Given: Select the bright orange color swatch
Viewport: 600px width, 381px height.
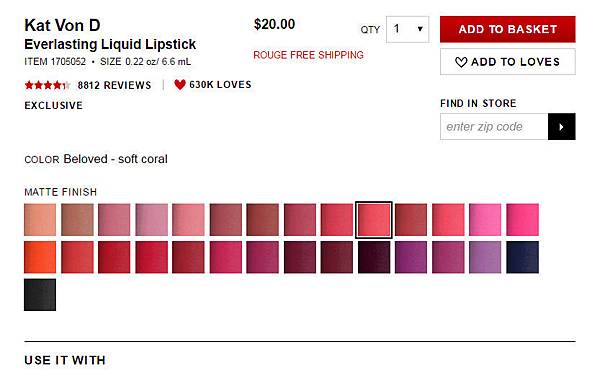Looking at the screenshot, I should click(x=40, y=257).
